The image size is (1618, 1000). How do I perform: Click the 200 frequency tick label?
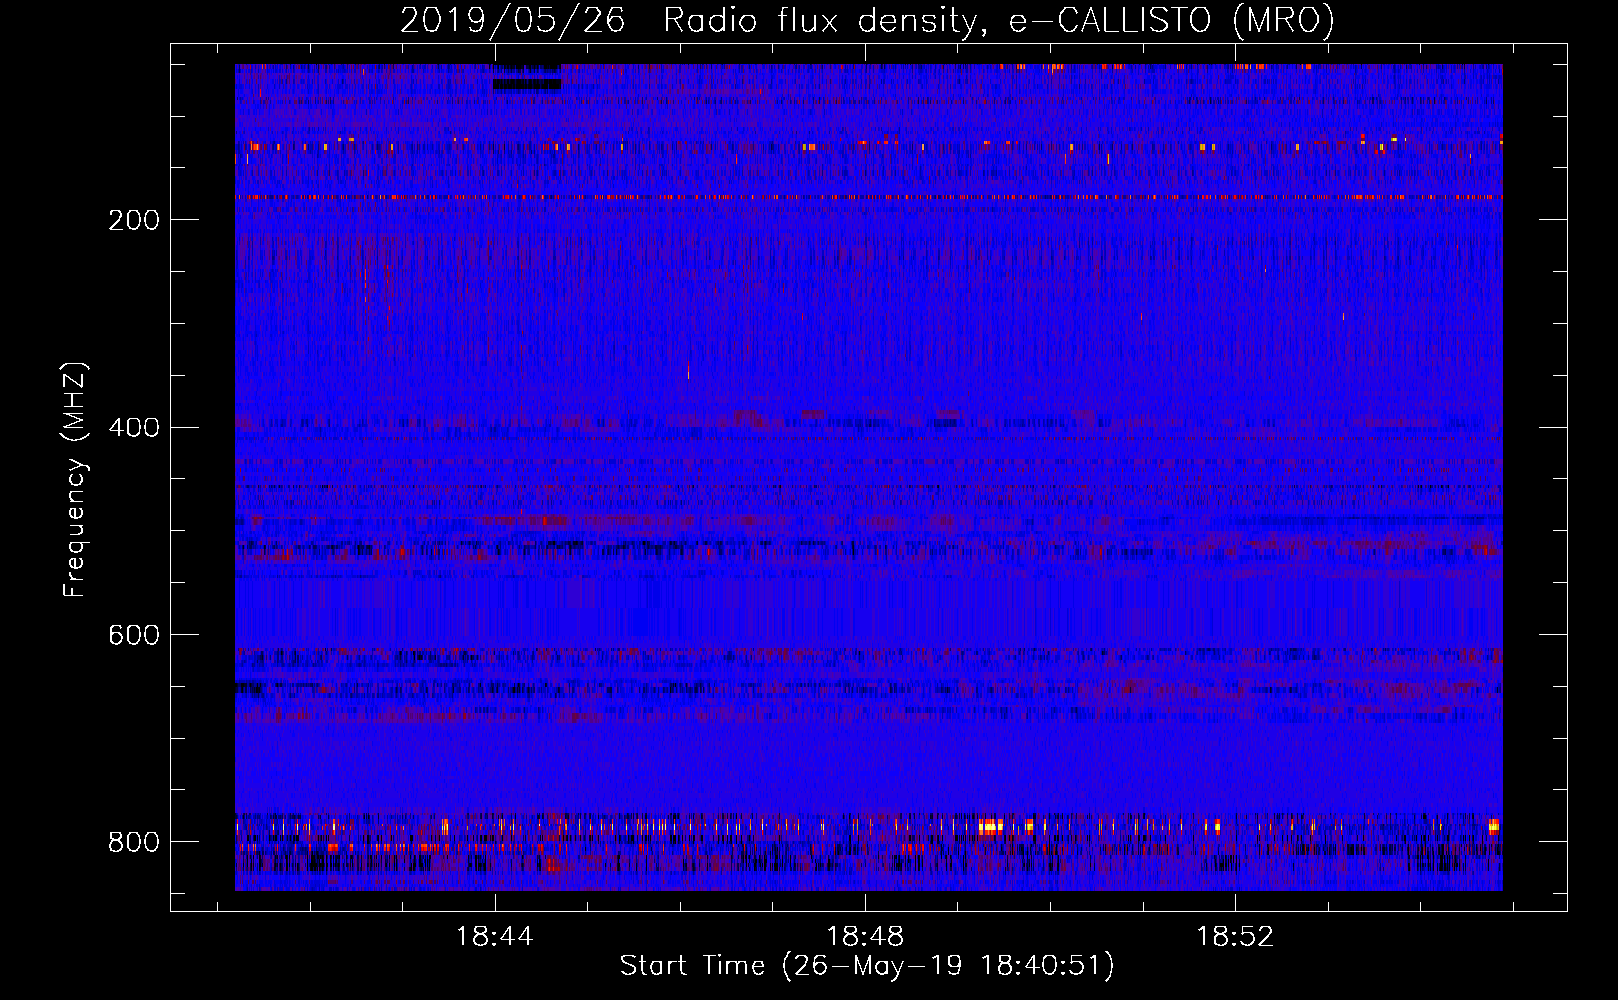click(134, 220)
